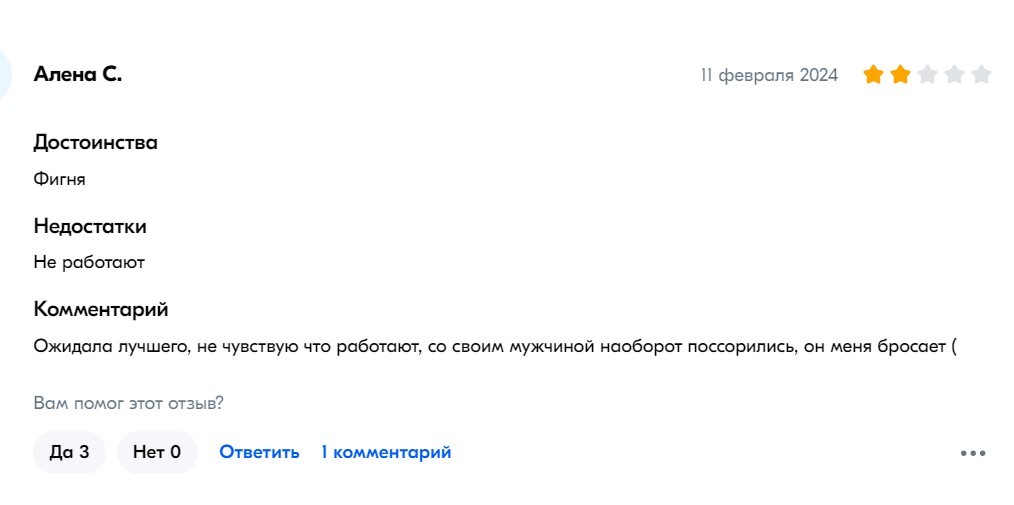The width and height of the screenshot is (1014, 505).
Task: Click the disadvantages text "Не работают"
Action: click(90, 263)
